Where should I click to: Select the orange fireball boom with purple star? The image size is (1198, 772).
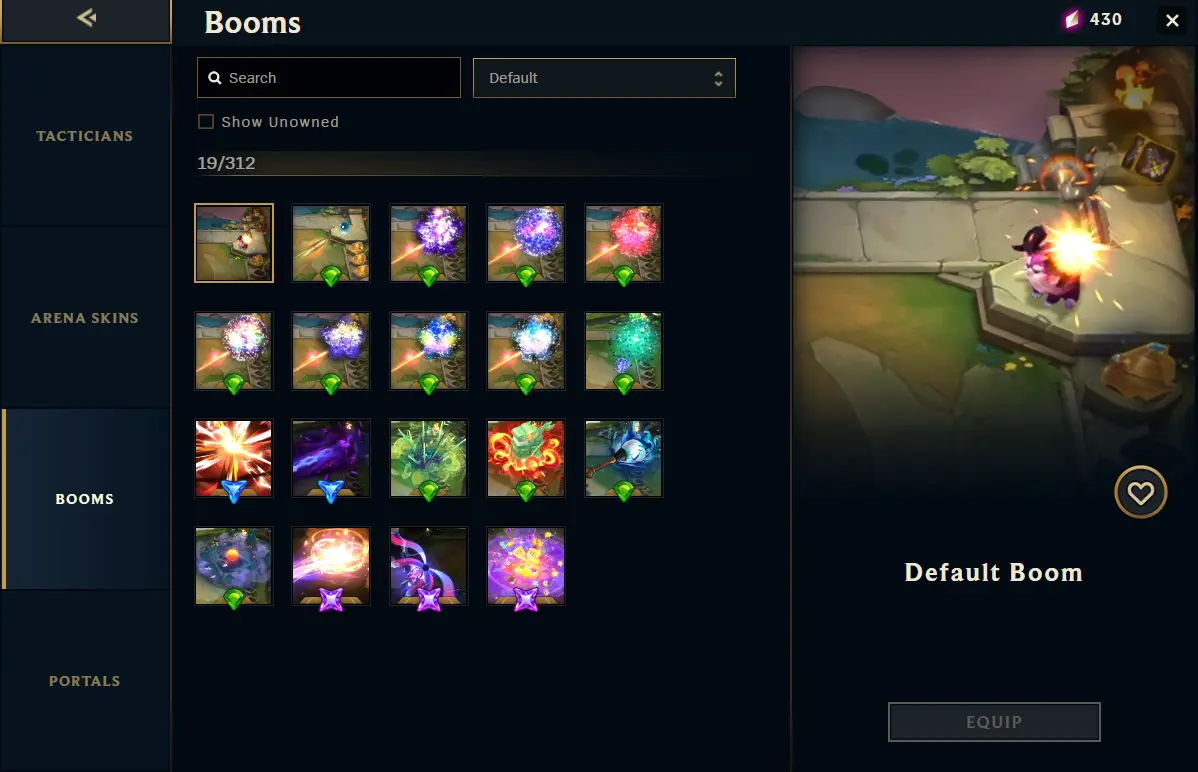[331, 566]
